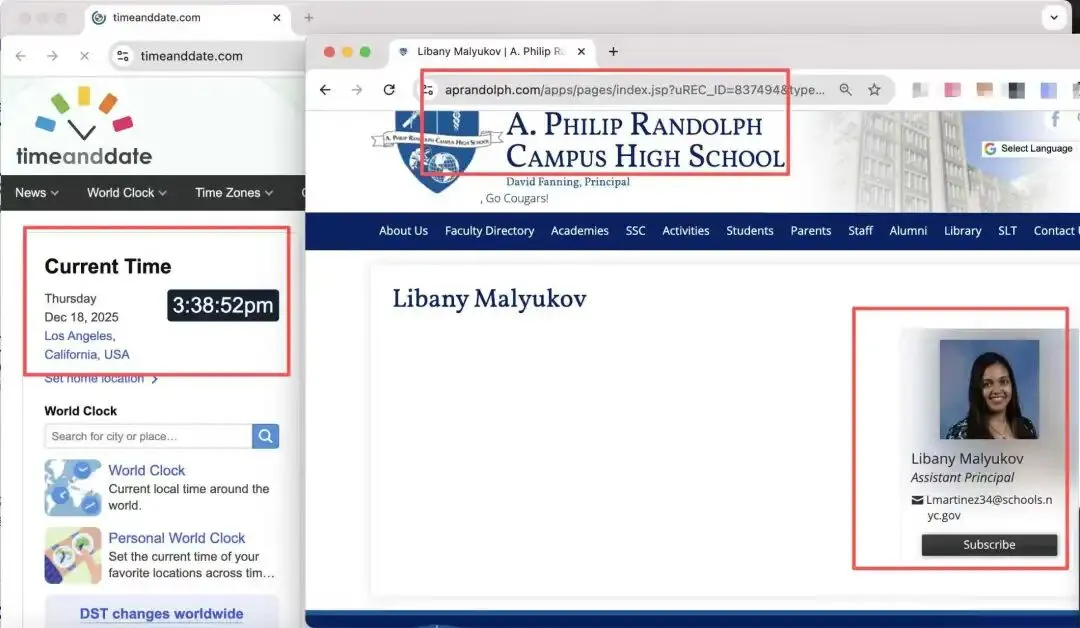This screenshot has height=628, width=1080.
Task: Open Alumni menu item
Action: tap(908, 231)
